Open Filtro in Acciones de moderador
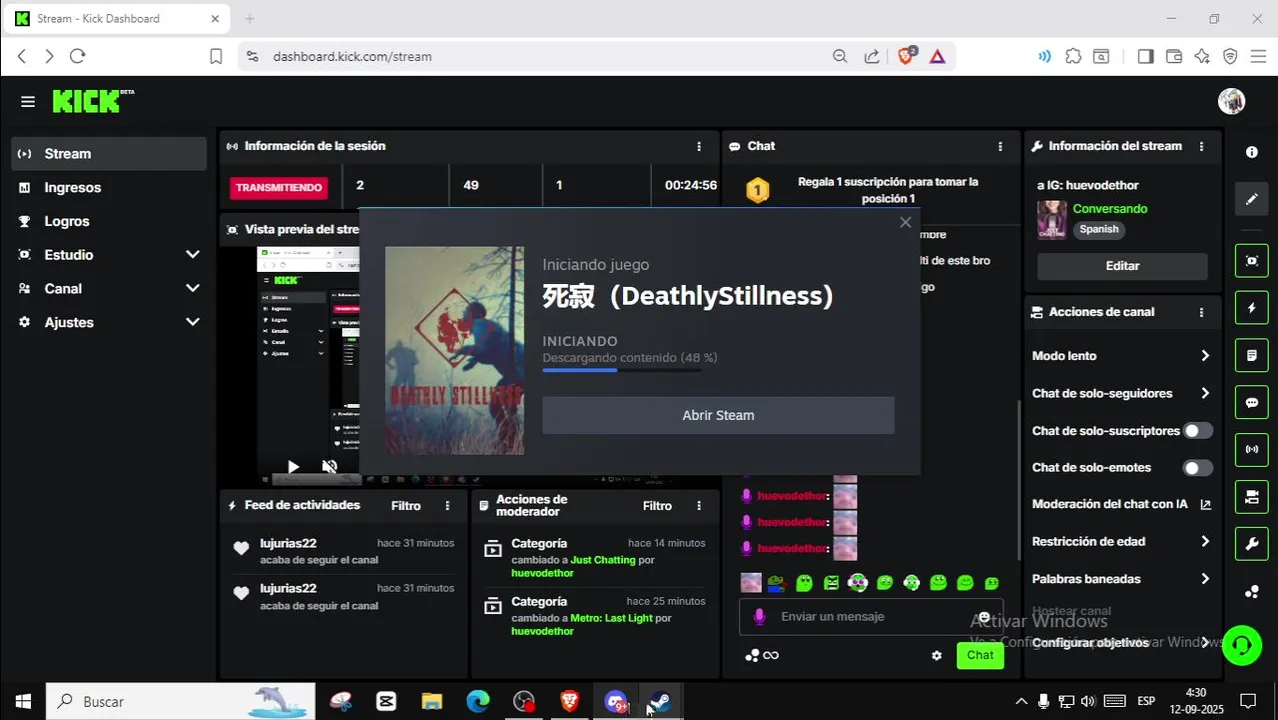 (x=657, y=506)
